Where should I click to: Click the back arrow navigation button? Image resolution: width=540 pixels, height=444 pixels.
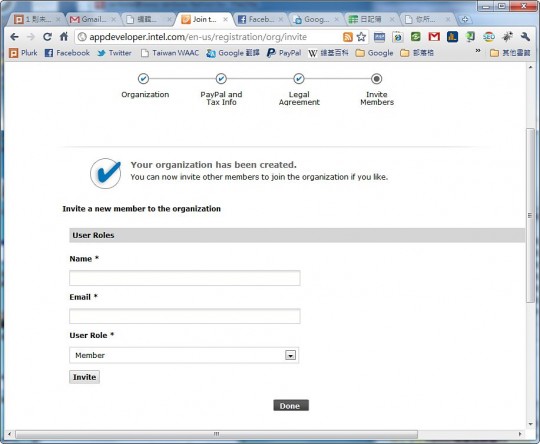[x=14, y=37]
